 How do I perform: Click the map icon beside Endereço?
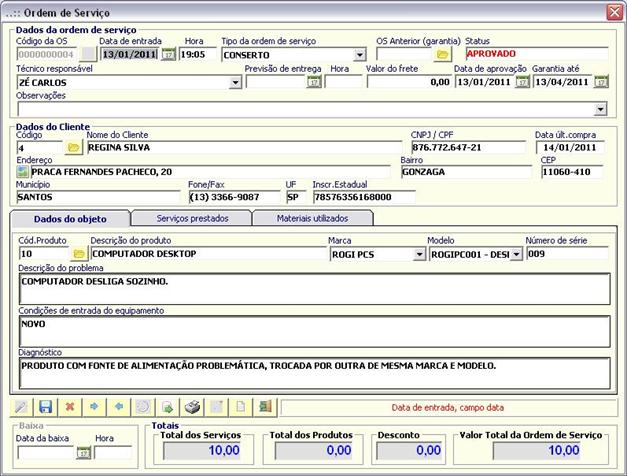coord(23,172)
